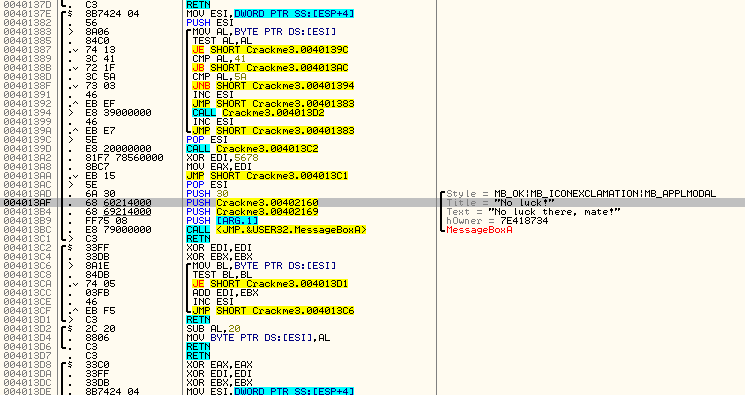Image resolution: width=745 pixels, height=395 pixels.
Task: Click the CALL Crackme3.004013C2 instruction
Action: 252,148
